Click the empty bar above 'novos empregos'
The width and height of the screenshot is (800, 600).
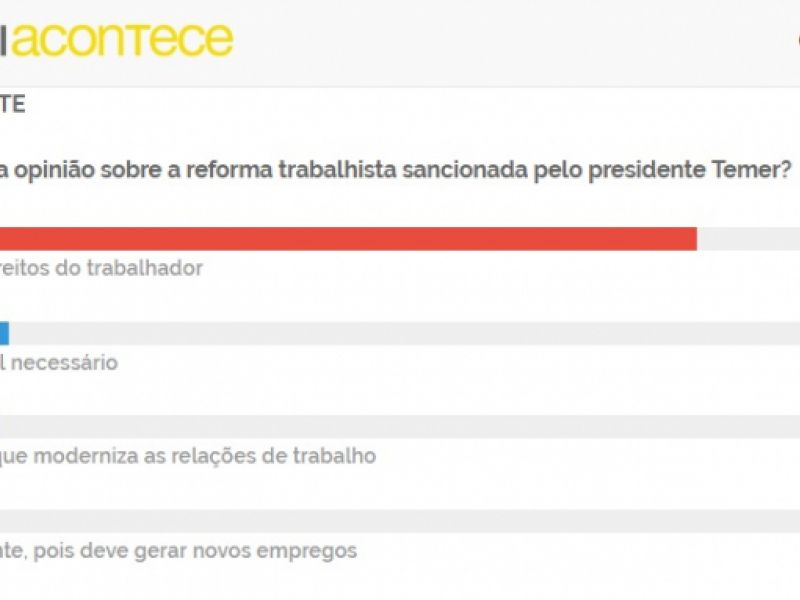pos(400,521)
